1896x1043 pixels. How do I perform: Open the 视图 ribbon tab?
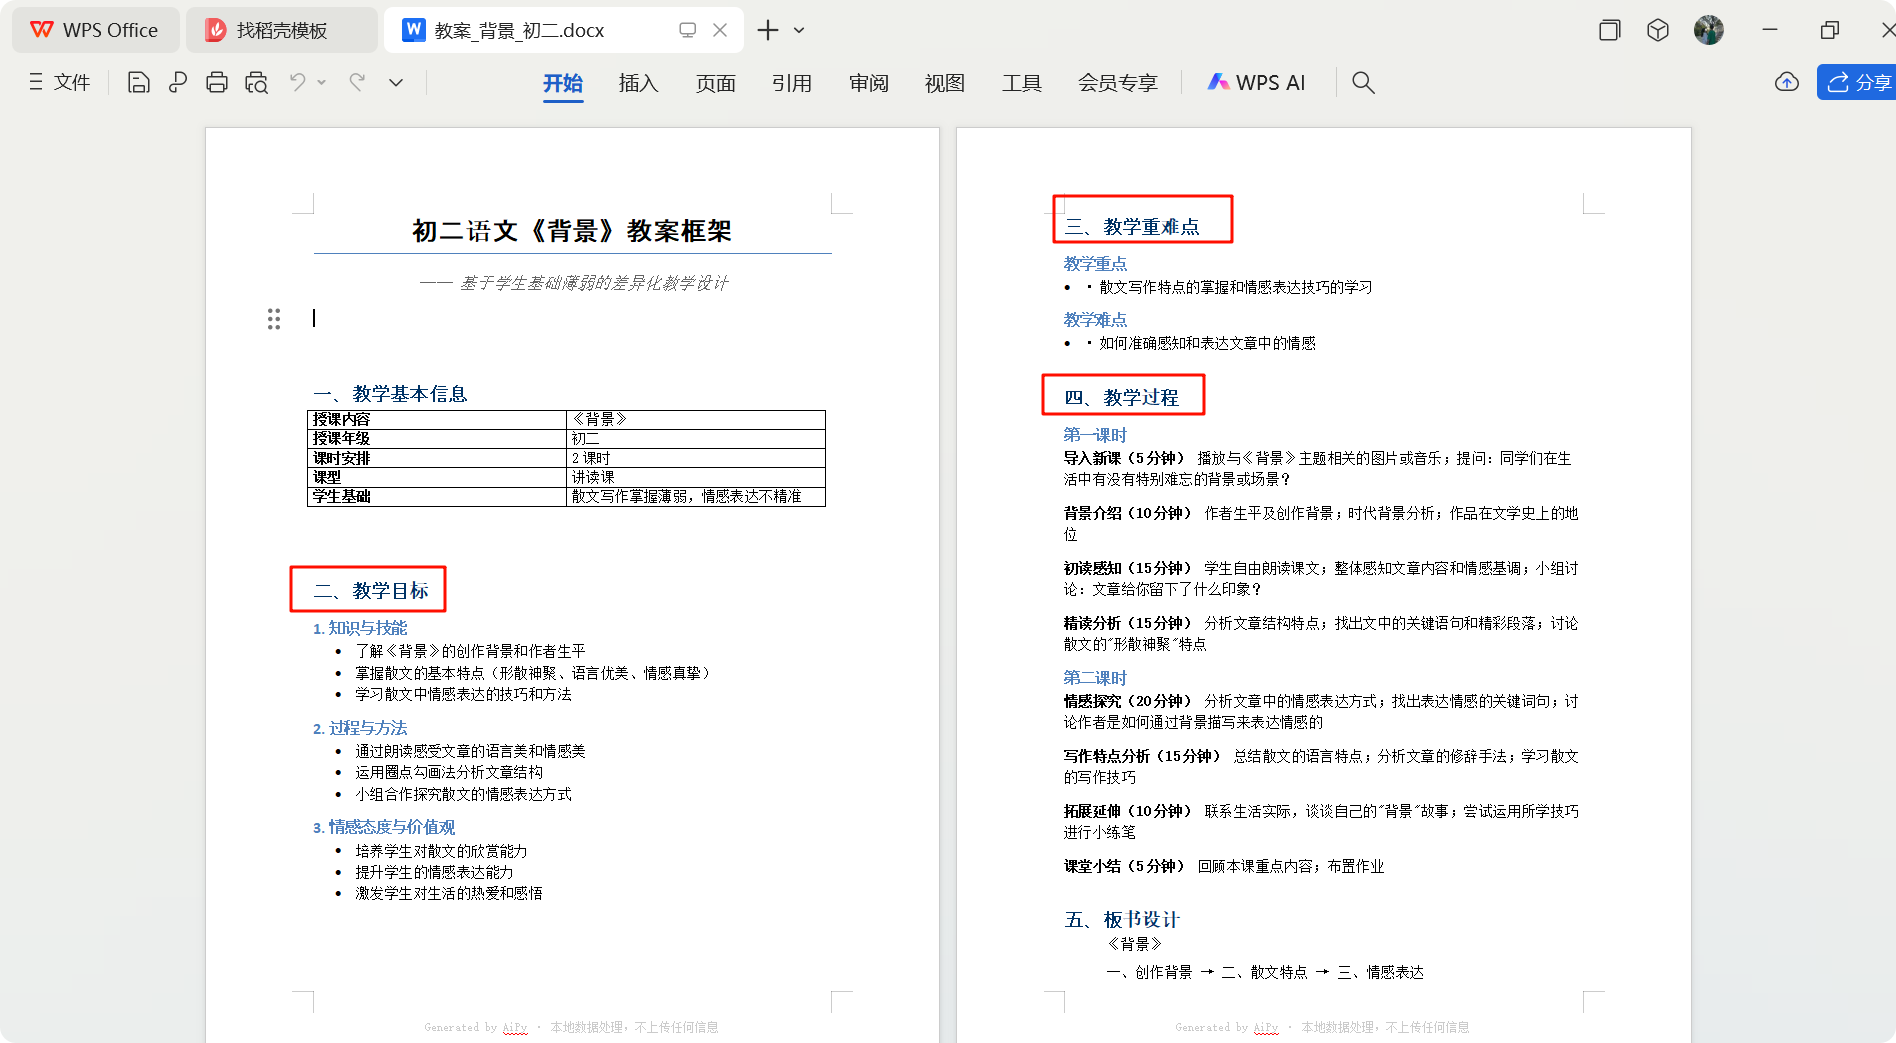click(x=945, y=83)
